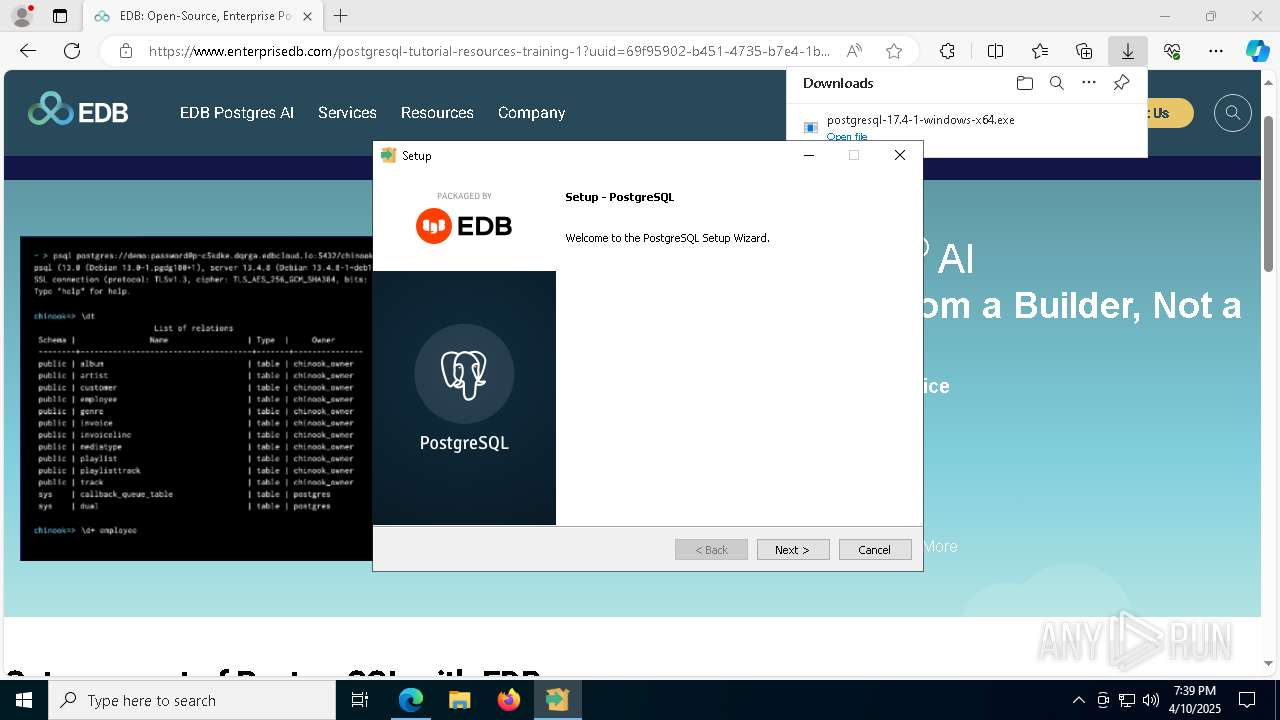The height and width of the screenshot is (720, 1280).
Task: Open the Copilot sidebar icon
Action: [x=1257, y=51]
